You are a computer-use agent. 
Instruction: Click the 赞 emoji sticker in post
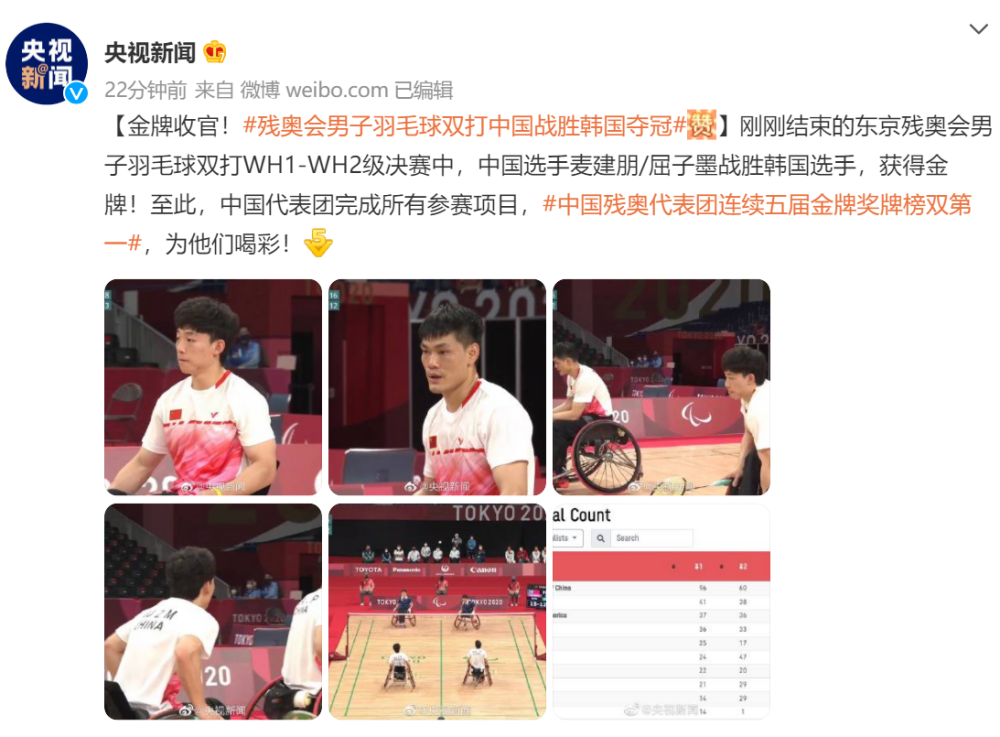coord(702,125)
